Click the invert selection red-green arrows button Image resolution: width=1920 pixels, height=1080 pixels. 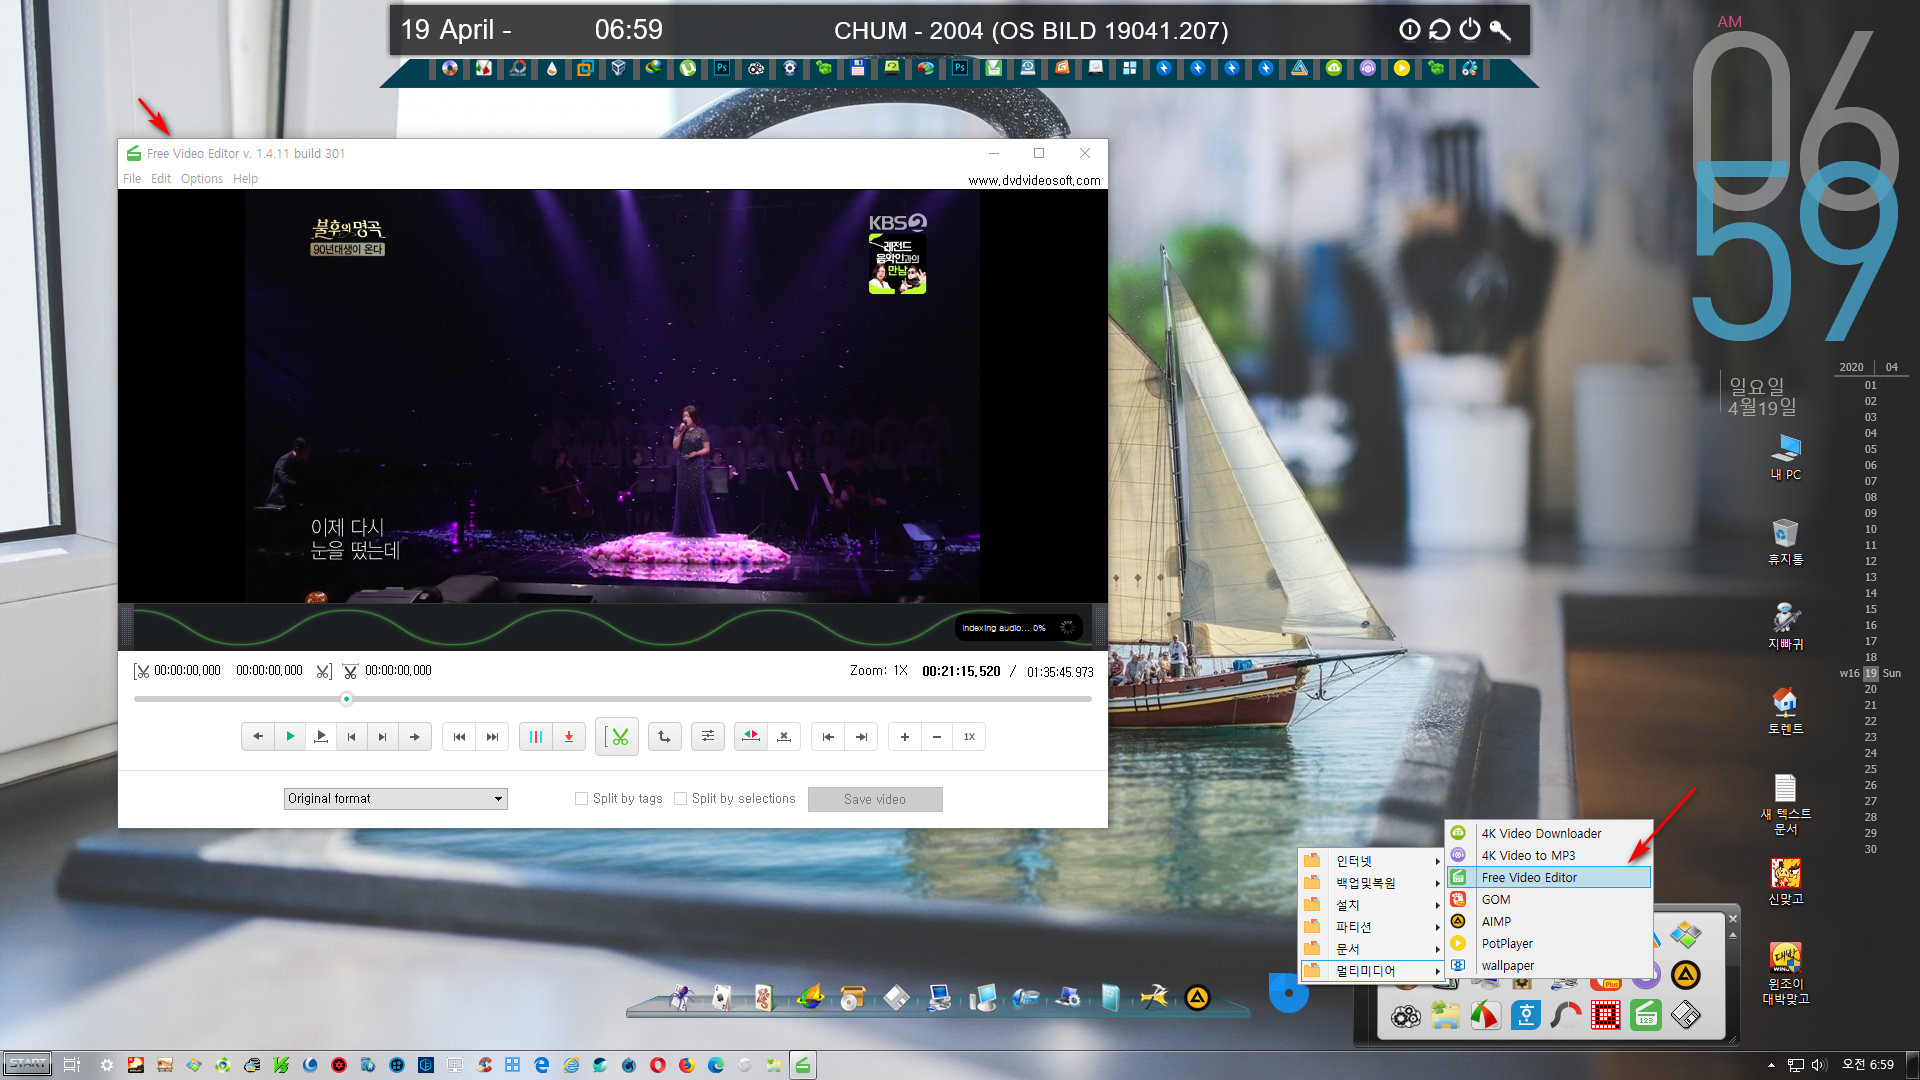751,737
